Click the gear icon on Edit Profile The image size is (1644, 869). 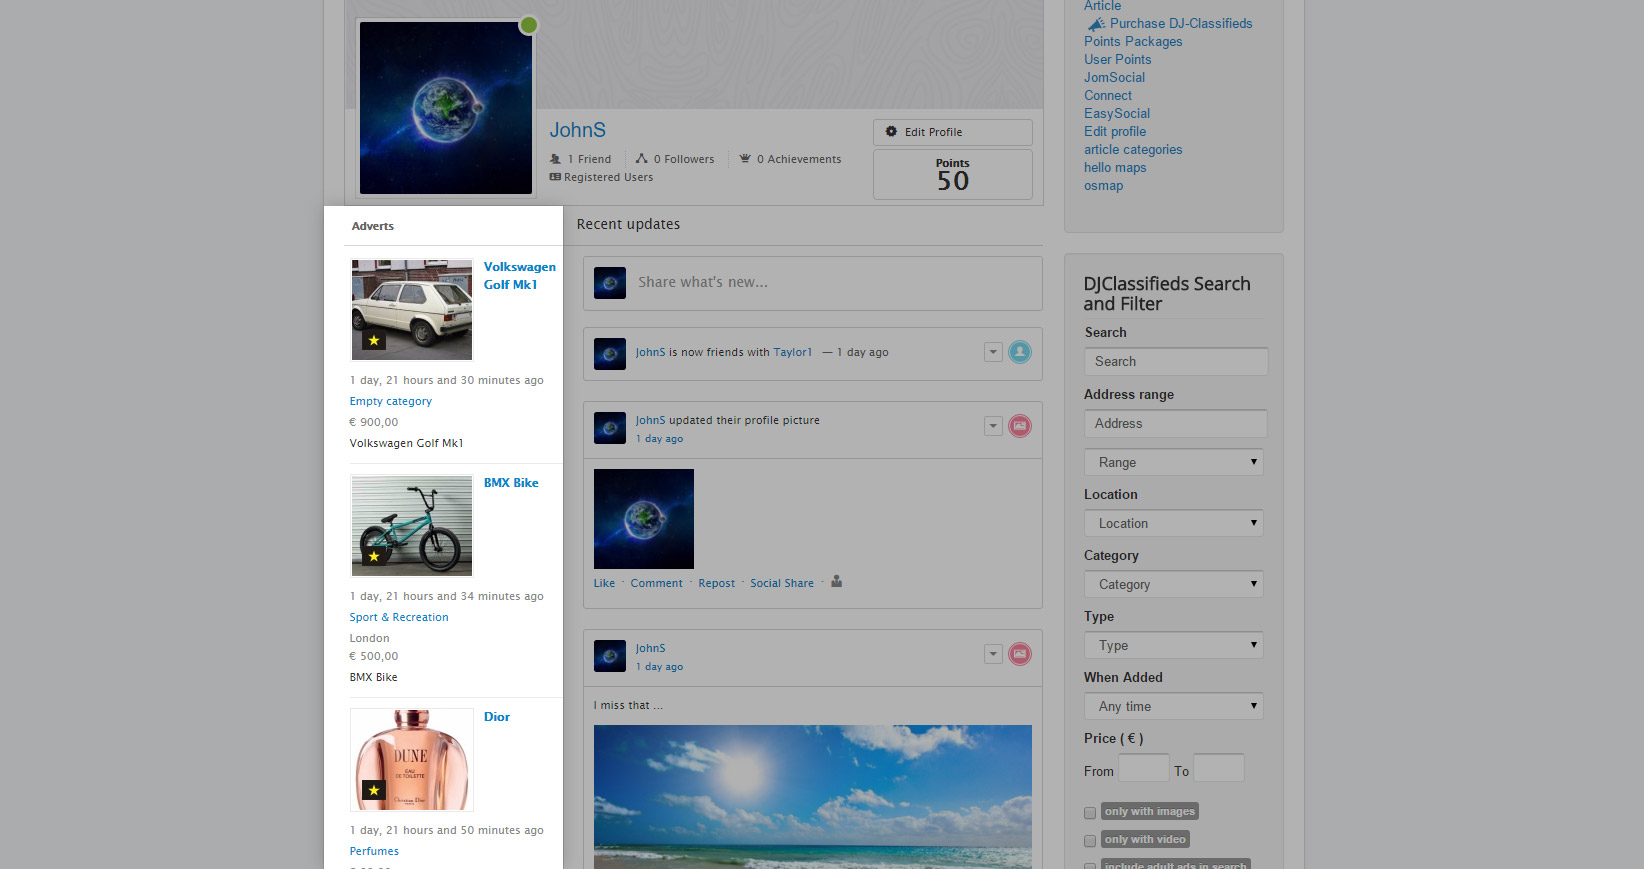(x=891, y=132)
